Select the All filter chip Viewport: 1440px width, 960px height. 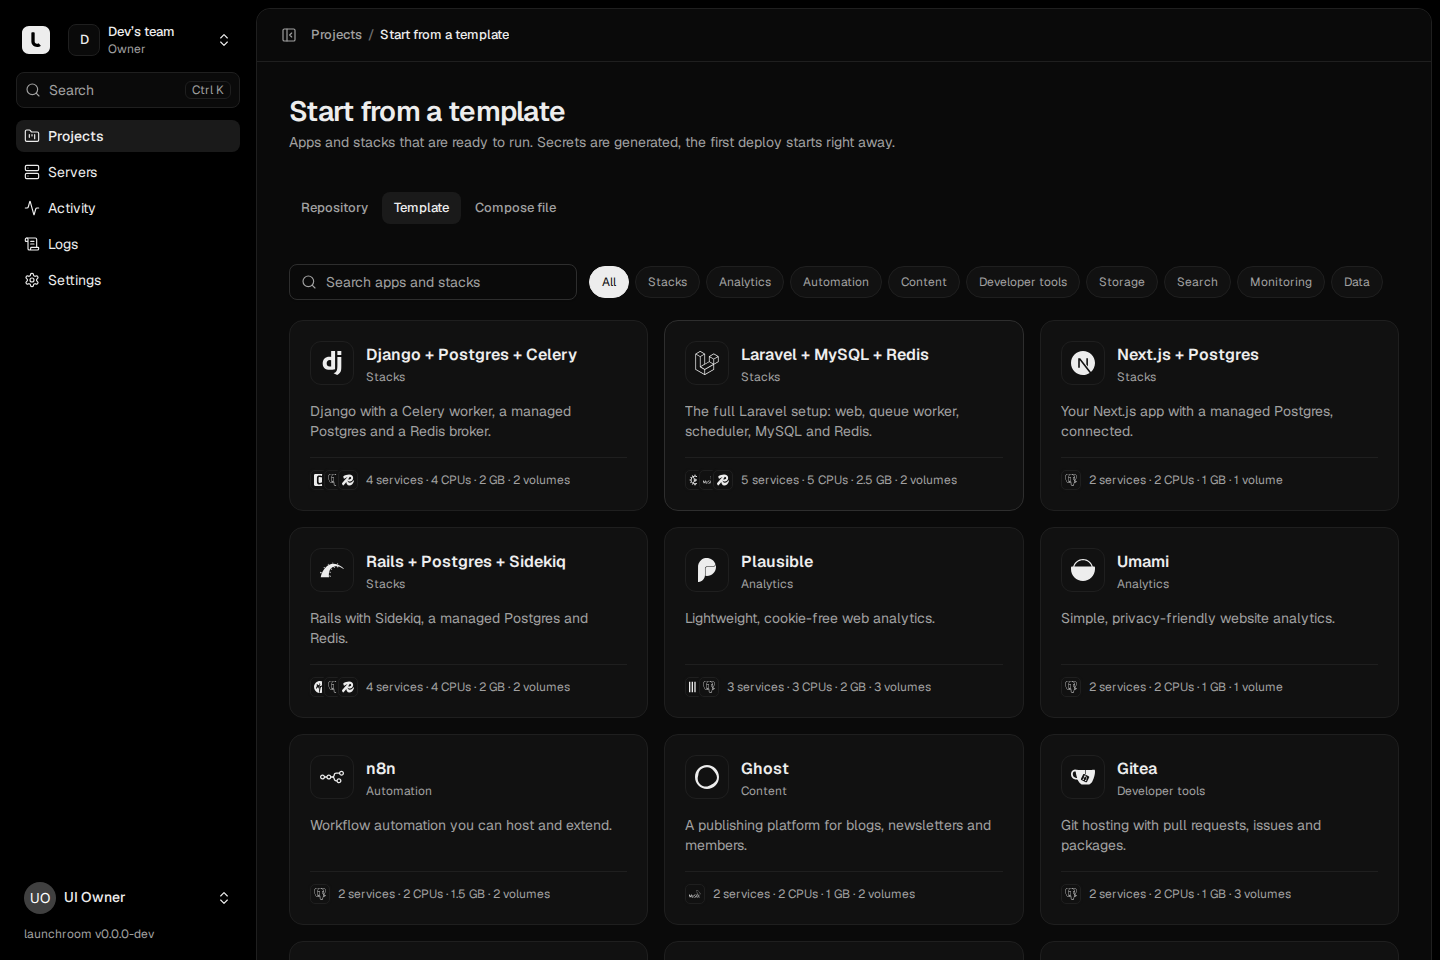[x=609, y=282]
